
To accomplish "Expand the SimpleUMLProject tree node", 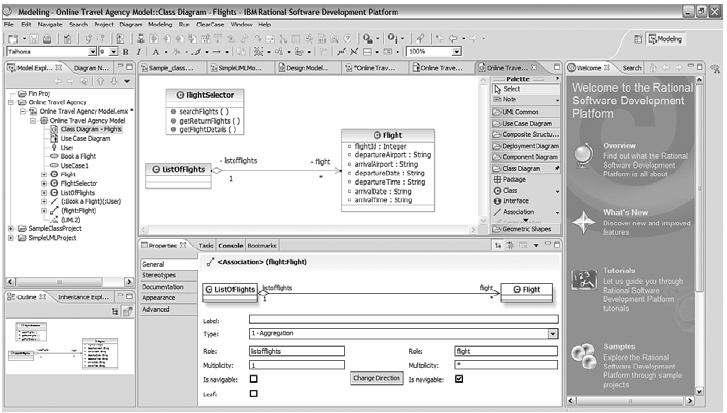I will pos(11,238).
